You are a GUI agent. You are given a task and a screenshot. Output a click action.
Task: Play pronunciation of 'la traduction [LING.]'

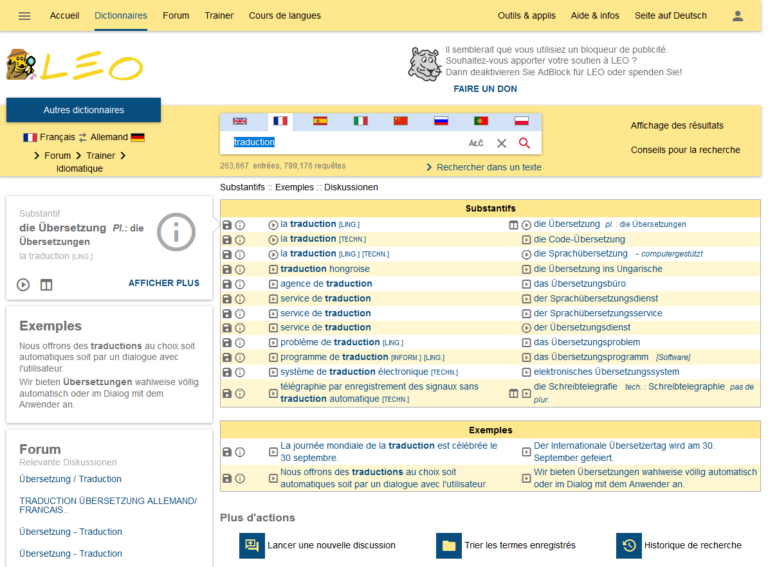point(273,225)
